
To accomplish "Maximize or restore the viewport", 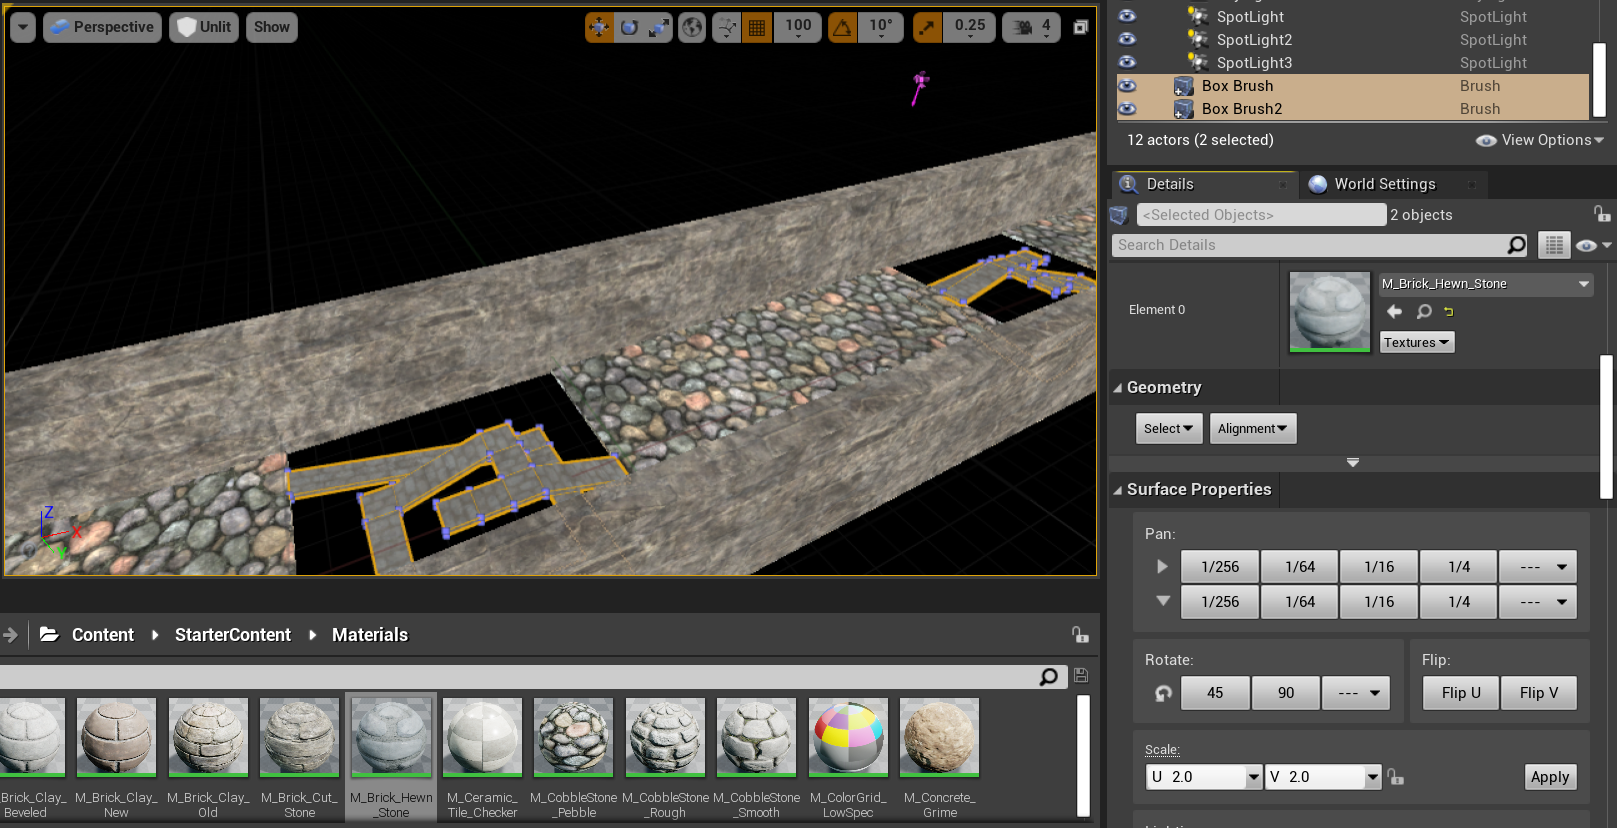I will (1080, 27).
